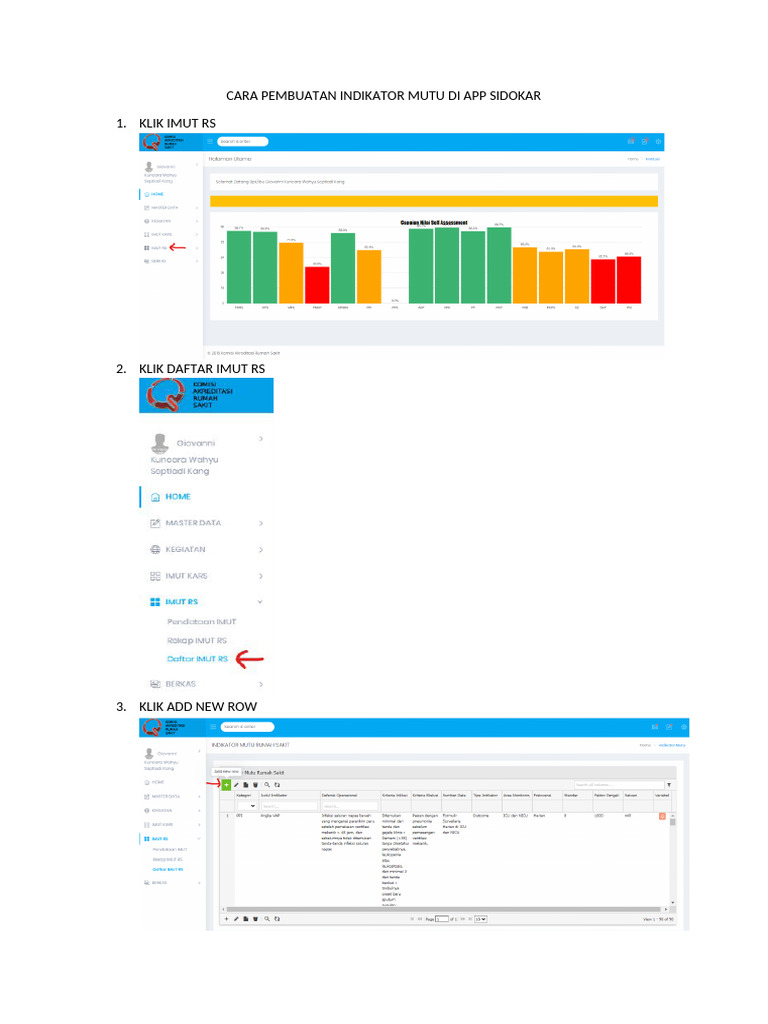Select KEGIATAN in the step 2 sidebar
Image resolution: width=768 pixels, height=1024 pixels.
tap(185, 550)
